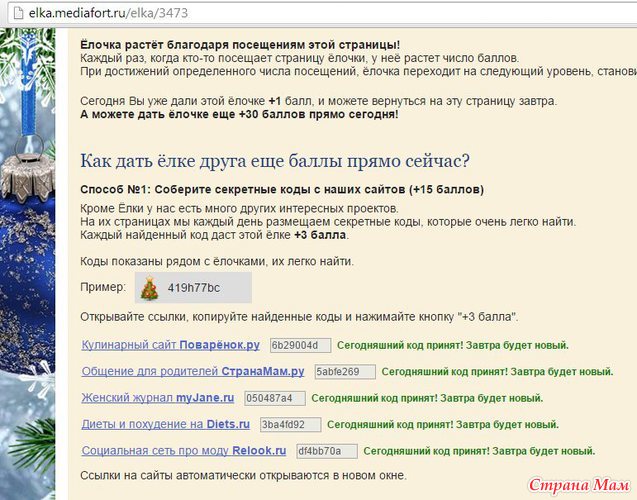
Task: Click the accepted-code message next to Diets.ru
Action: 443,424
